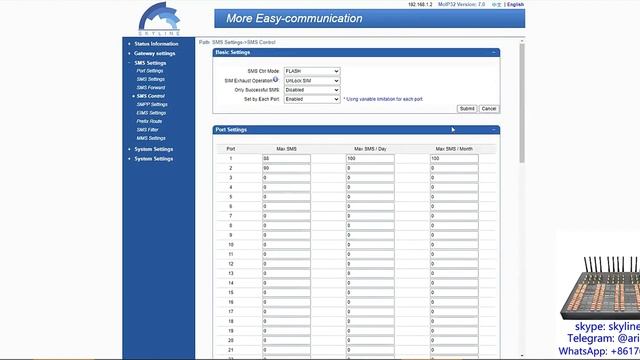Click Max SMS / Day field for port 16
This screenshot has width=640, height=360.
click(370, 302)
